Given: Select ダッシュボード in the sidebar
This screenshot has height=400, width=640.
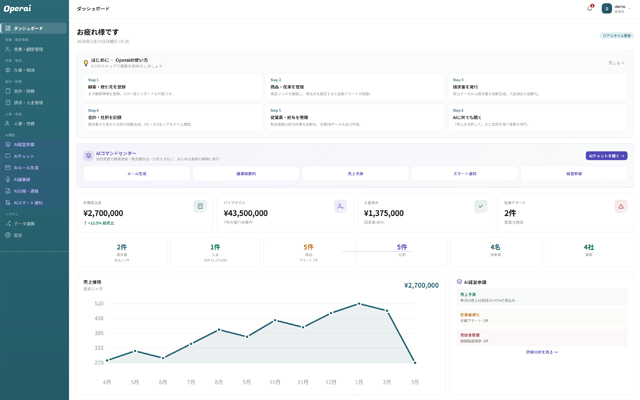Looking at the screenshot, I should point(28,28).
